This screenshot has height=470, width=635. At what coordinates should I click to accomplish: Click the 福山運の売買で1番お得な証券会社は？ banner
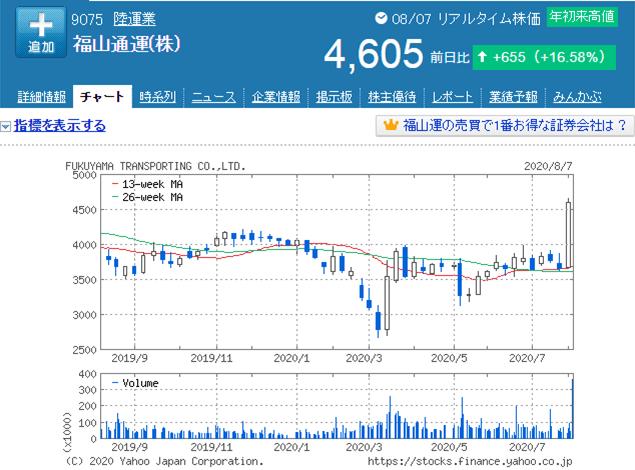click(505, 125)
